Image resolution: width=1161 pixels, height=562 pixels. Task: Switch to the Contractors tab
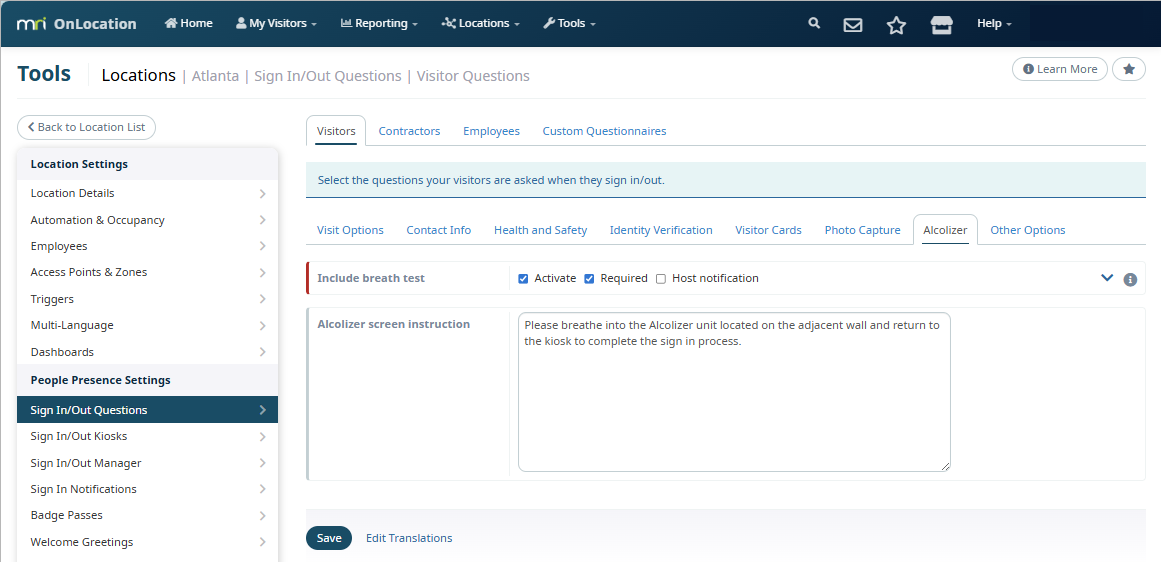pos(409,131)
